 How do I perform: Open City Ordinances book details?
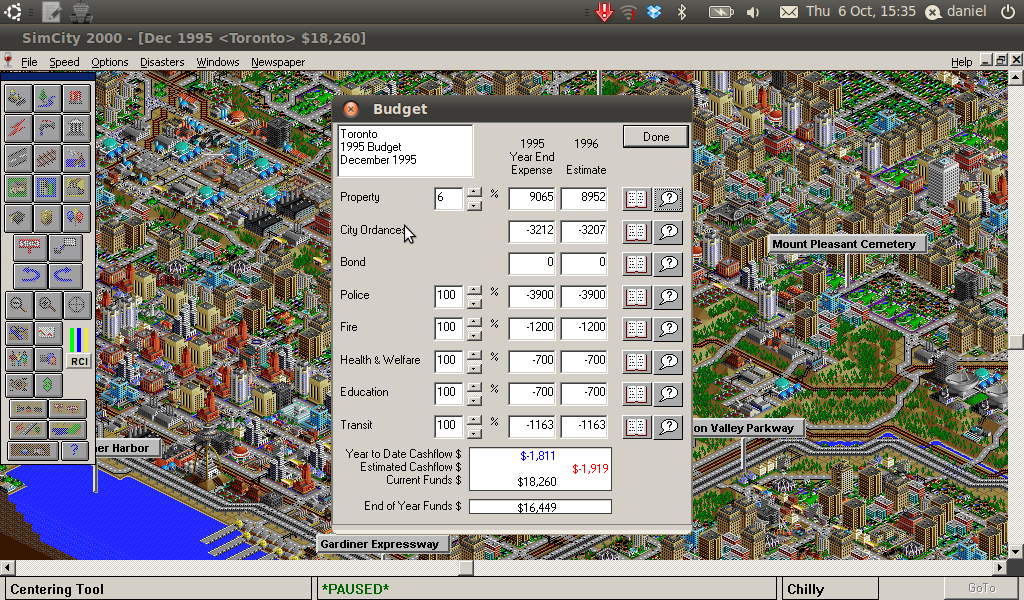coord(636,232)
